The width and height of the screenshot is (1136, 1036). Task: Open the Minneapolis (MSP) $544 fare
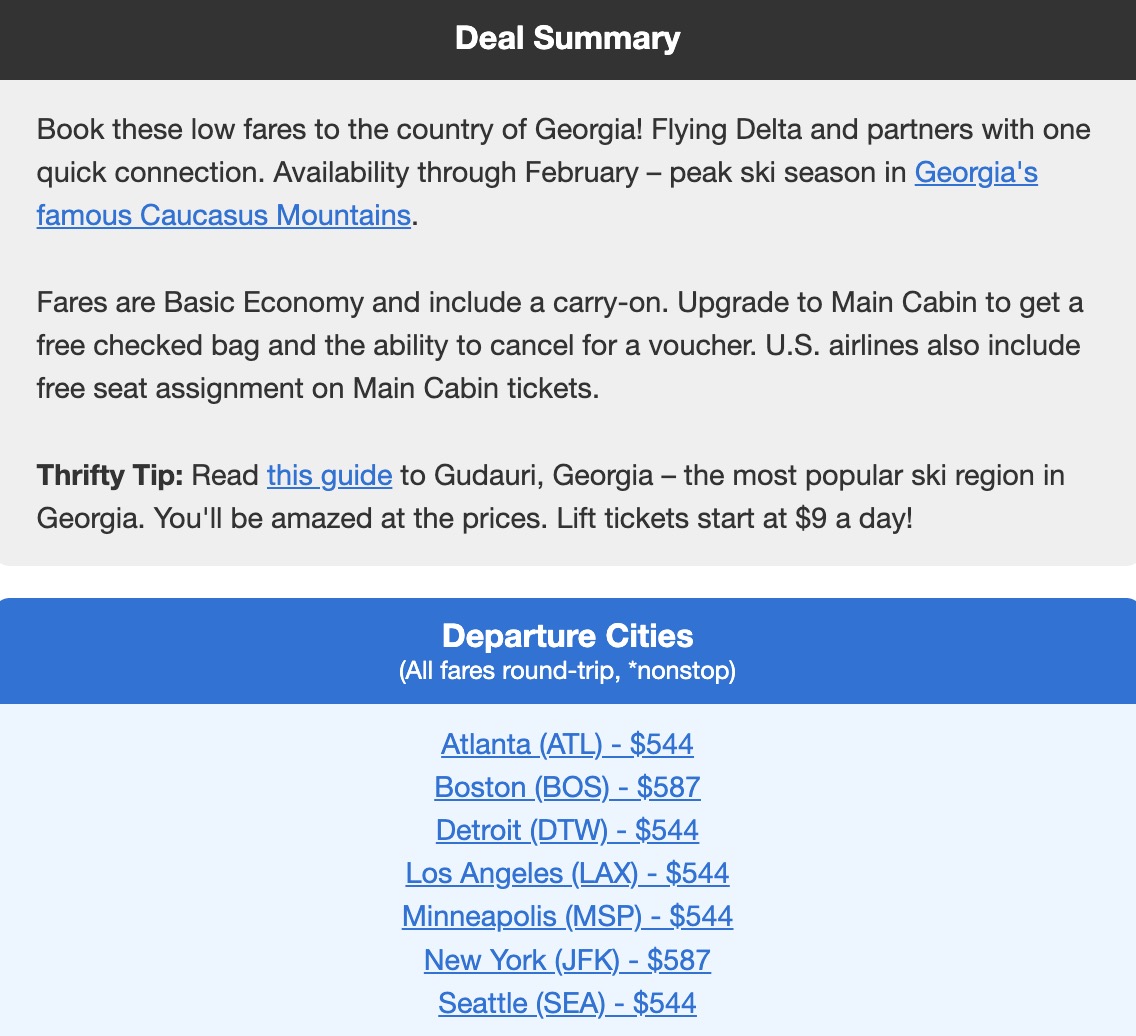(x=567, y=917)
